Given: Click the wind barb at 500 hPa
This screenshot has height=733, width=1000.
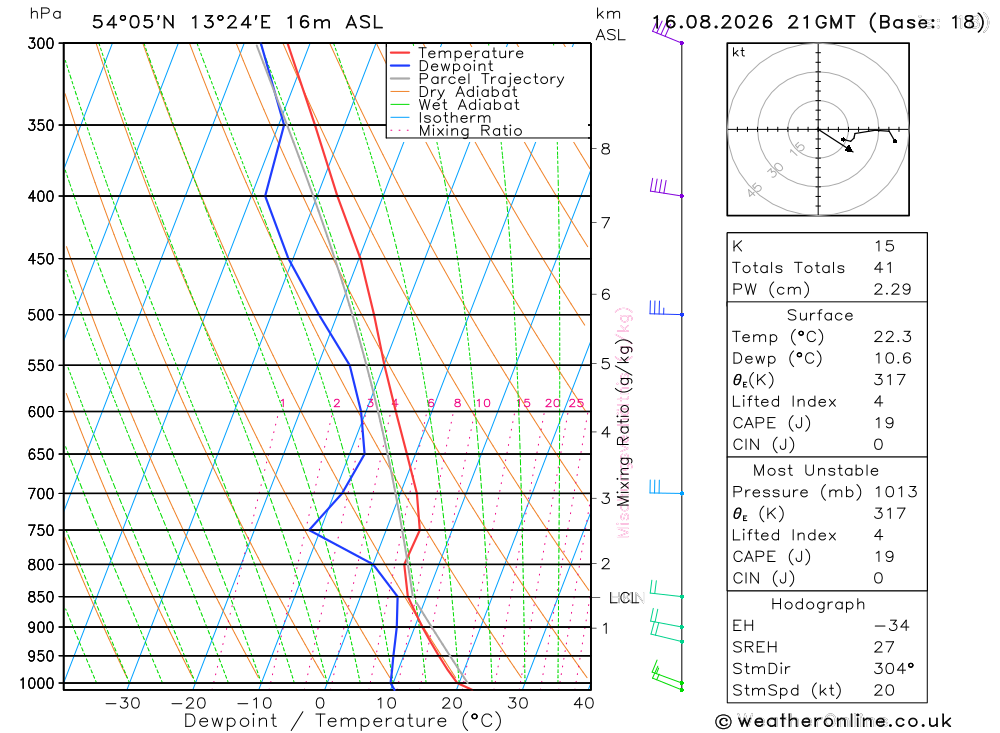Looking at the screenshot, I should pos(666,309).
